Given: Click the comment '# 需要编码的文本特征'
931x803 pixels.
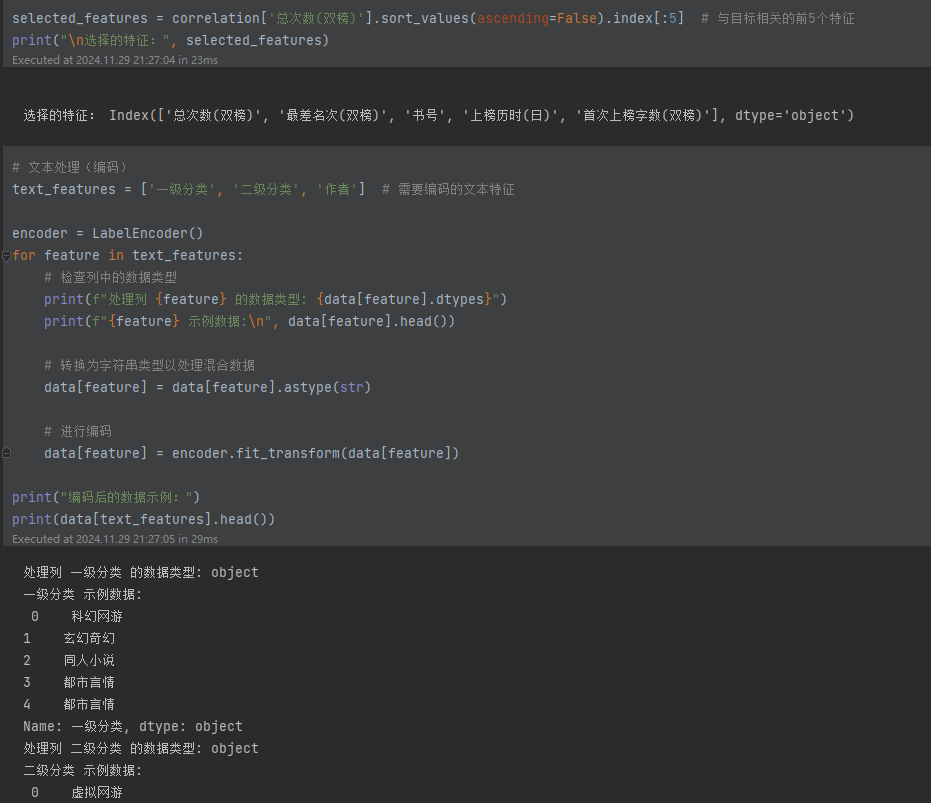Looking at the screenshot, I should [448, 189].
